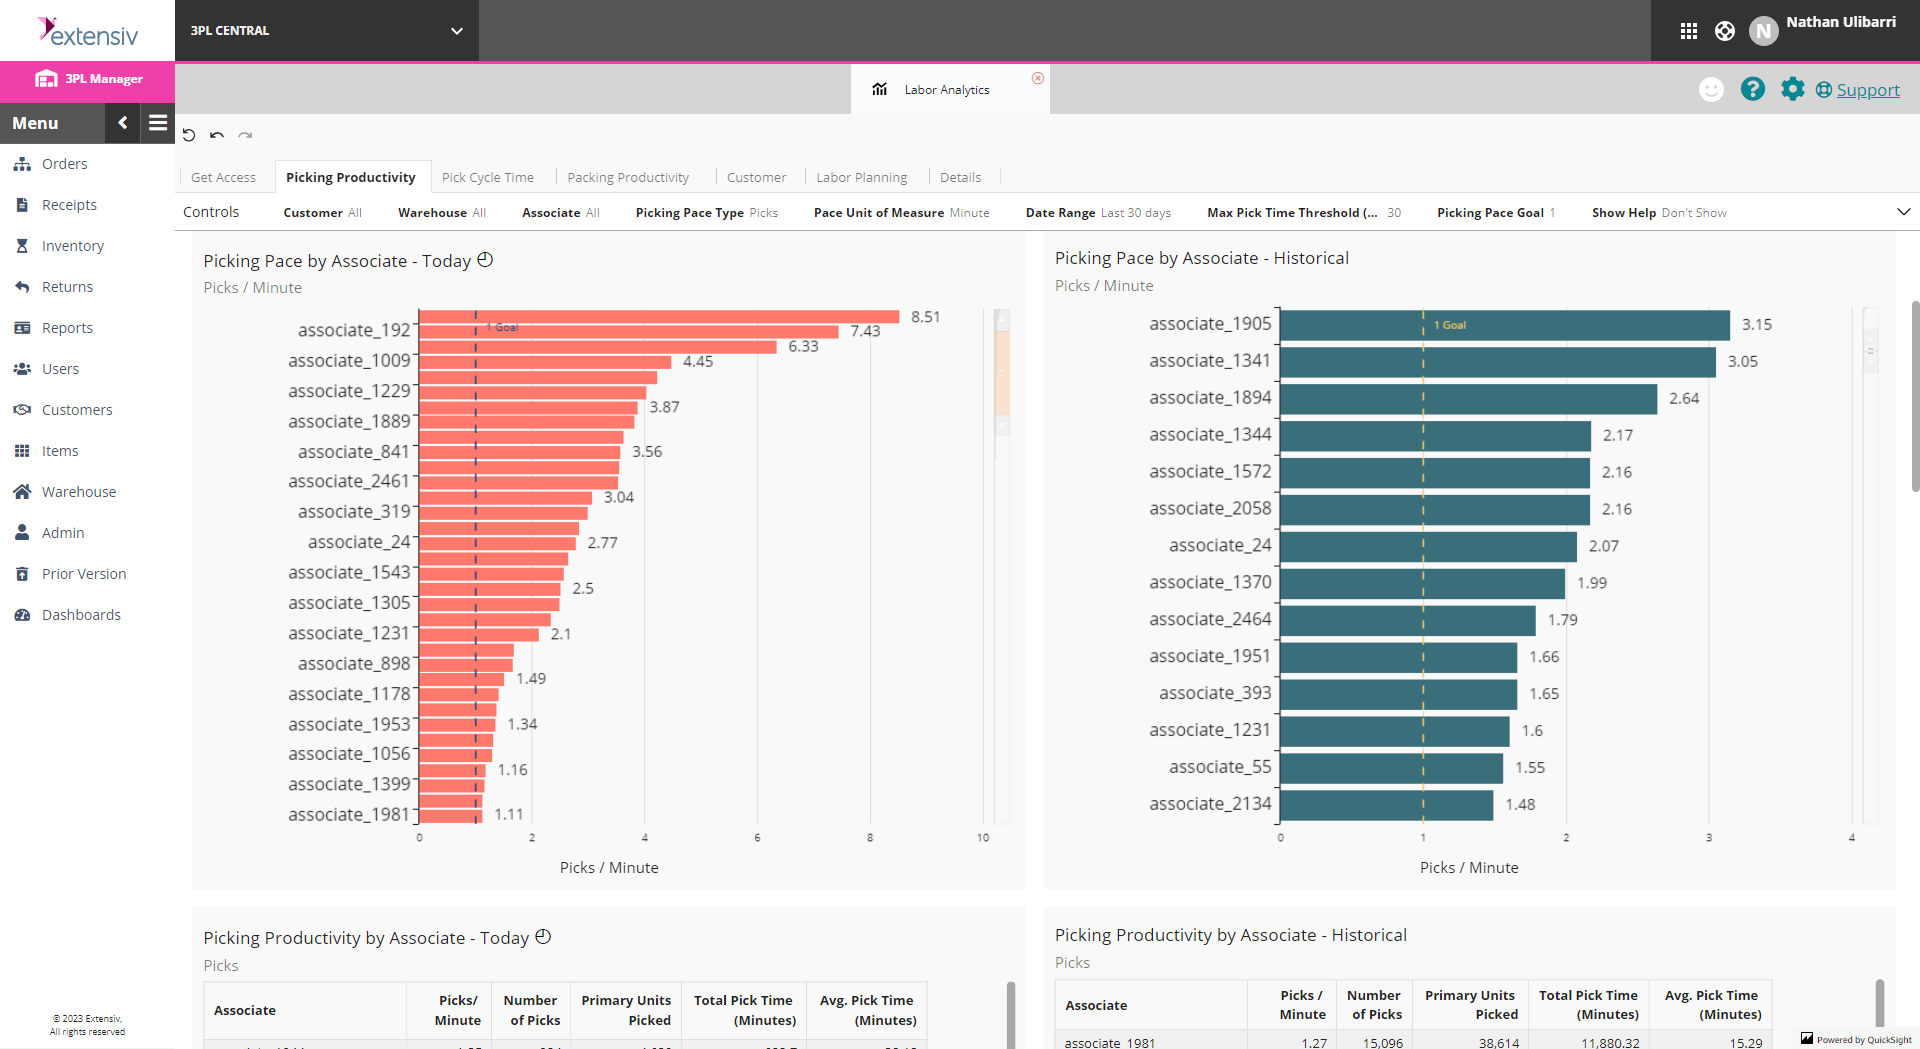Collapse the Menu panel with the left arrow
This screenshot has width=1920, height=1049.
click(x=122, y=123)
